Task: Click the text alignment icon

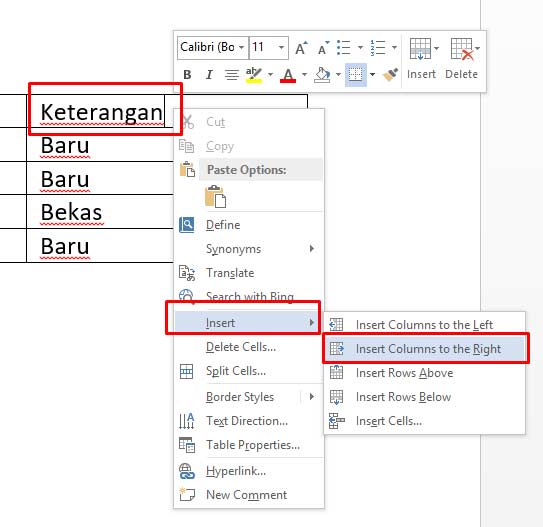Action: click(x=231, y=75)
